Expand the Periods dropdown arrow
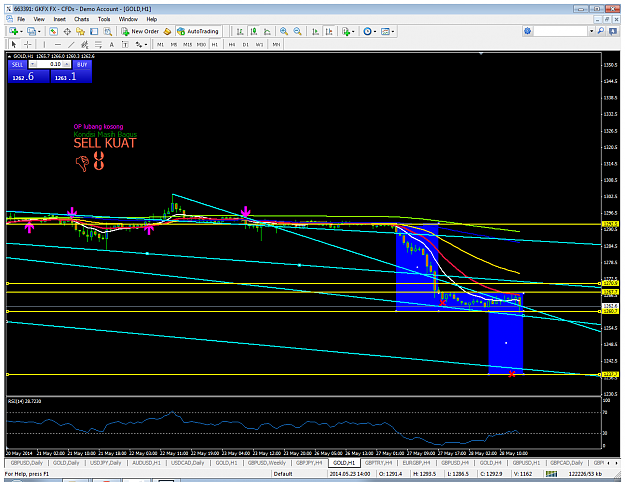This screenshot has height=482, width=625. pyautogui.click(x=374, y=31)
